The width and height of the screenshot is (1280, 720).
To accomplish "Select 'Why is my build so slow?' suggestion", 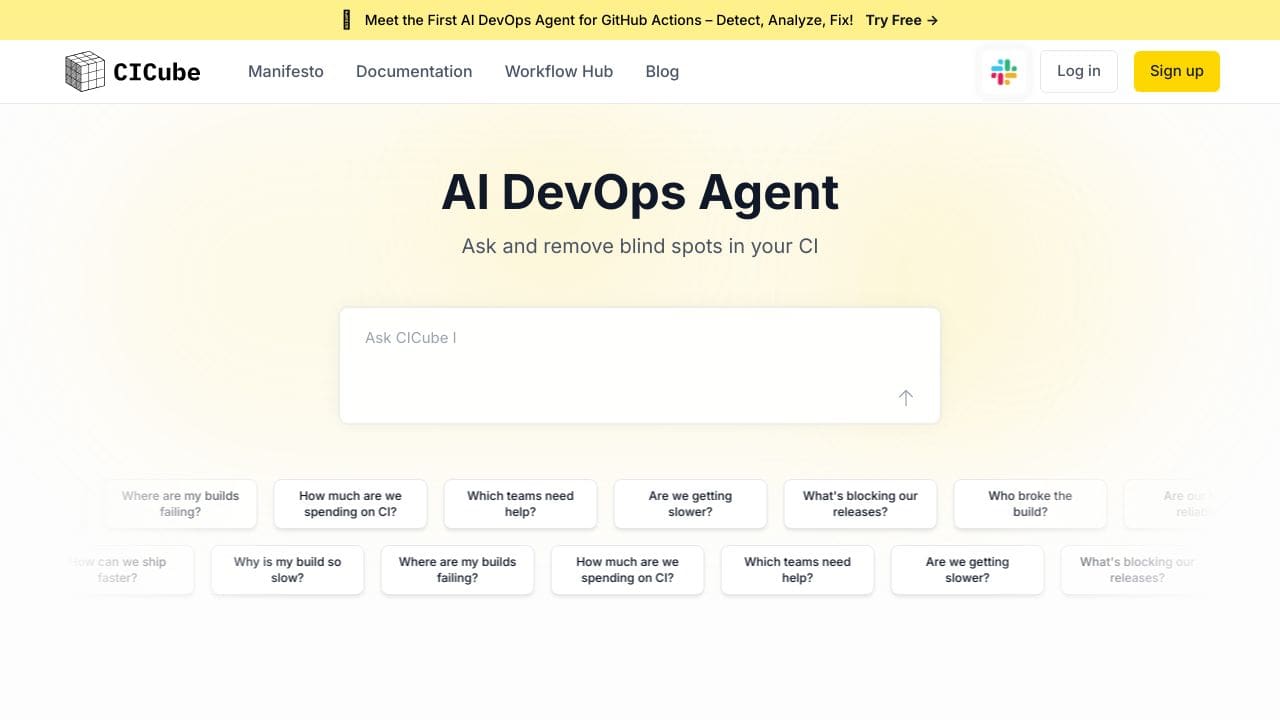I will pos(287,570).
